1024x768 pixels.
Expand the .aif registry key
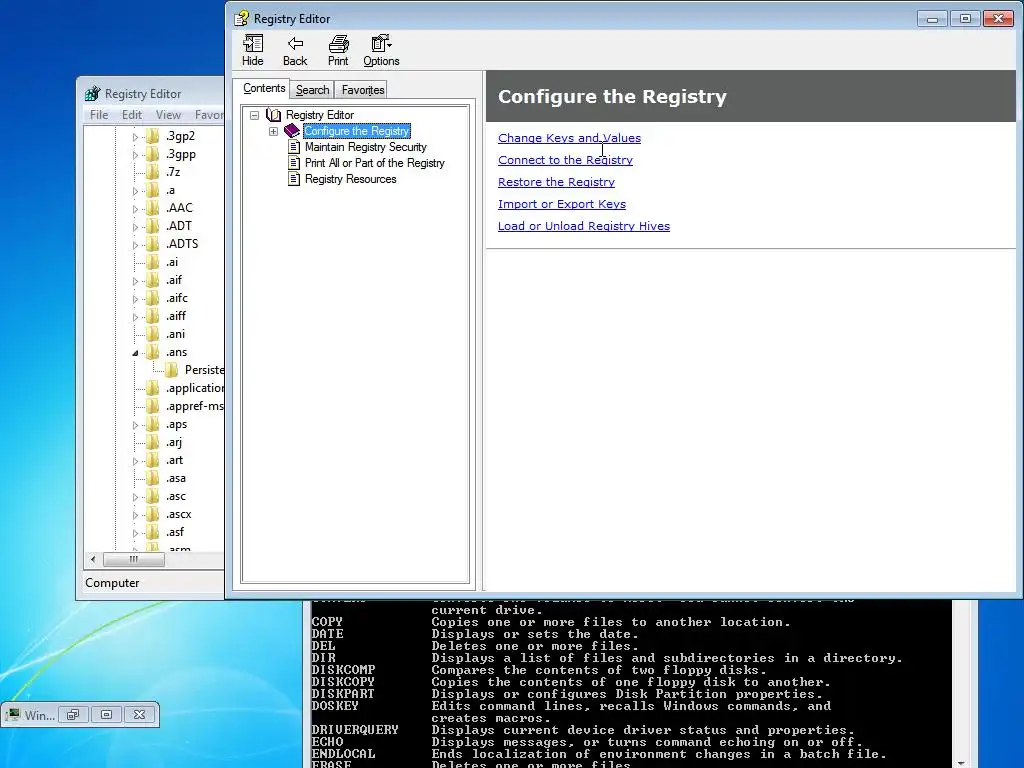point(135,281)
